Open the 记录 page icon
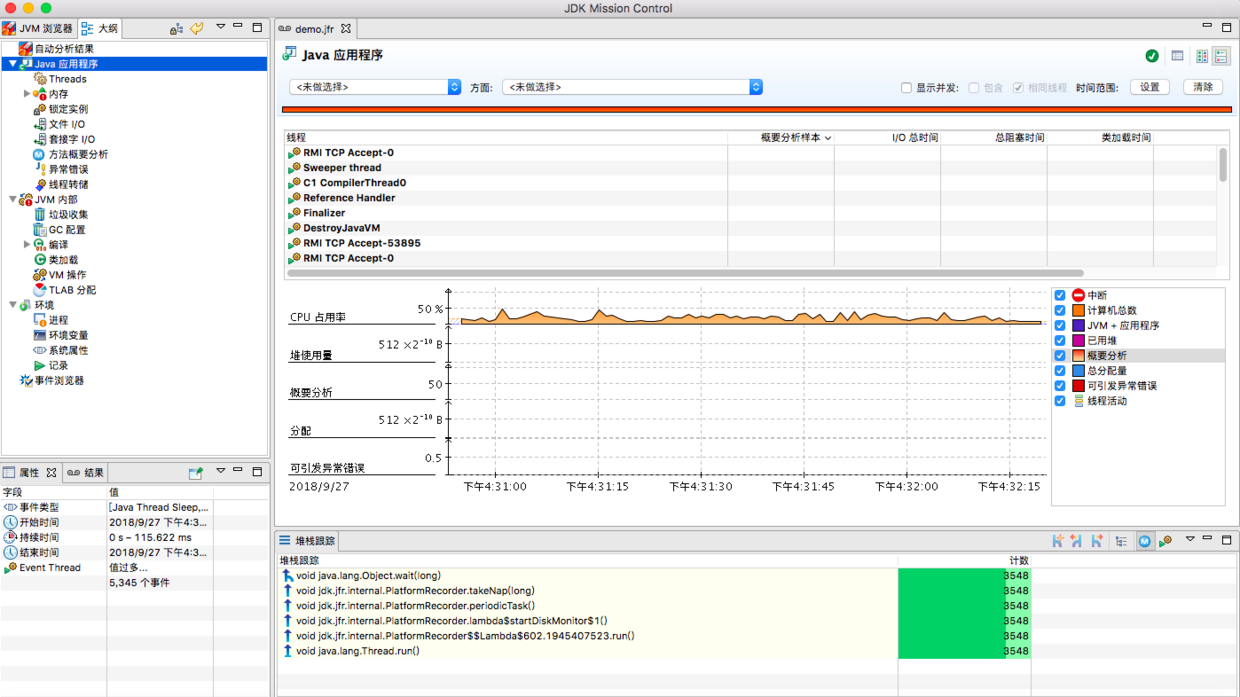 pos(40,365)
